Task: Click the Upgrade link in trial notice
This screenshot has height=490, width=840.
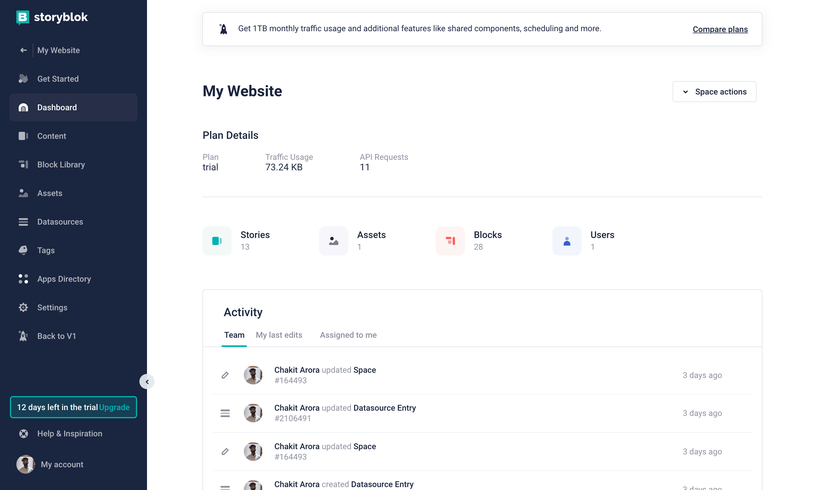Action: click(114, 408)
